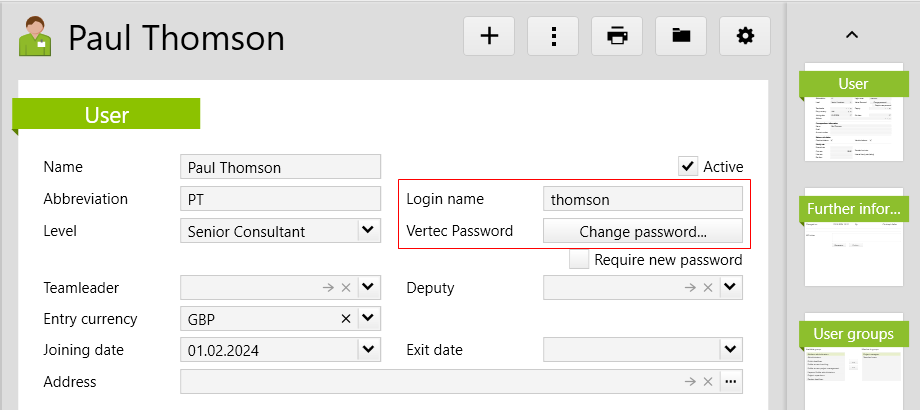
Task: Expand the Deputy dropdown arrow
Action: tap(731, 288)
